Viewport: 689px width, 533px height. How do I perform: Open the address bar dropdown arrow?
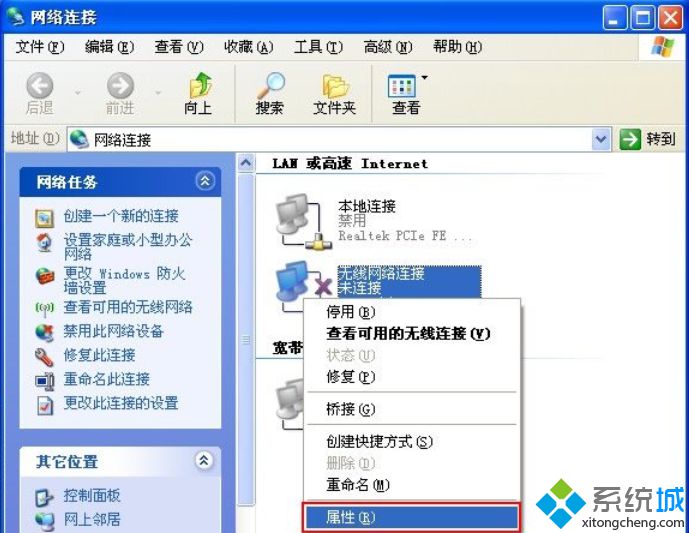601,140
